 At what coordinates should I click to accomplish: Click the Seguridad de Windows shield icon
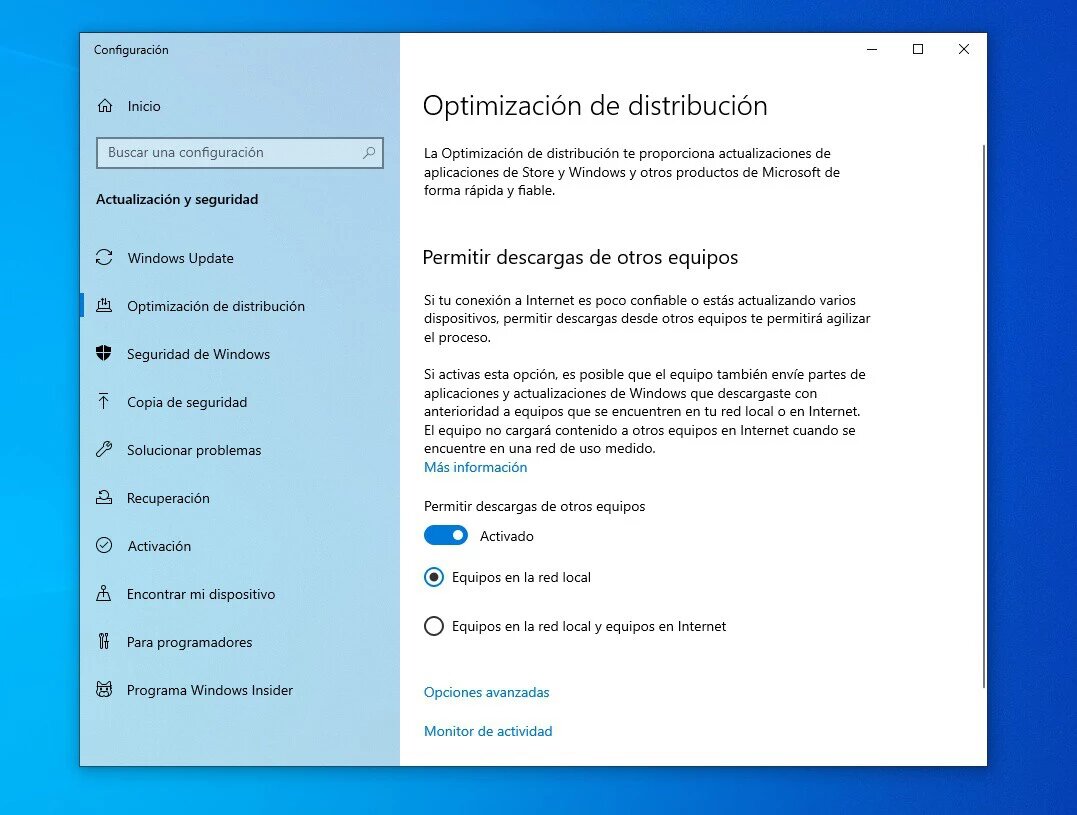(104, 354)
